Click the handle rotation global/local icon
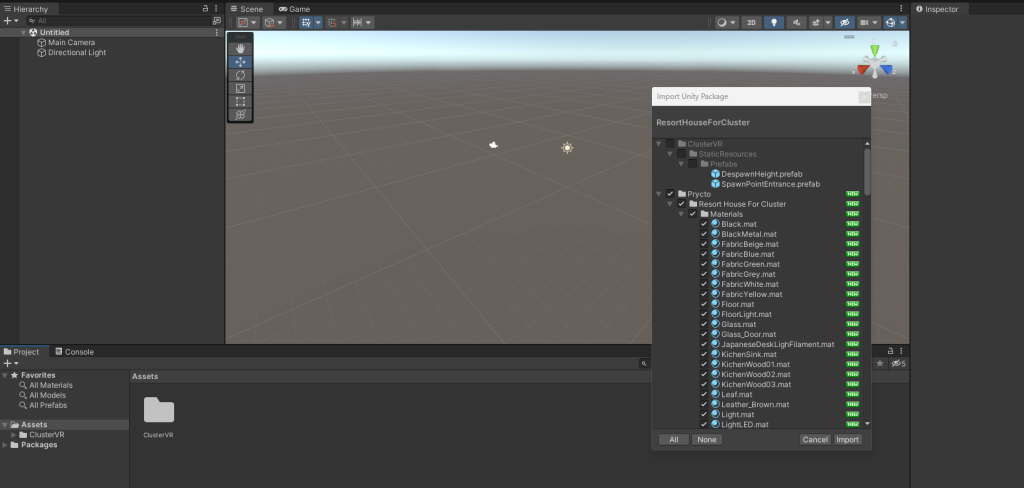 pyautogui.click(x=269, y=22)
